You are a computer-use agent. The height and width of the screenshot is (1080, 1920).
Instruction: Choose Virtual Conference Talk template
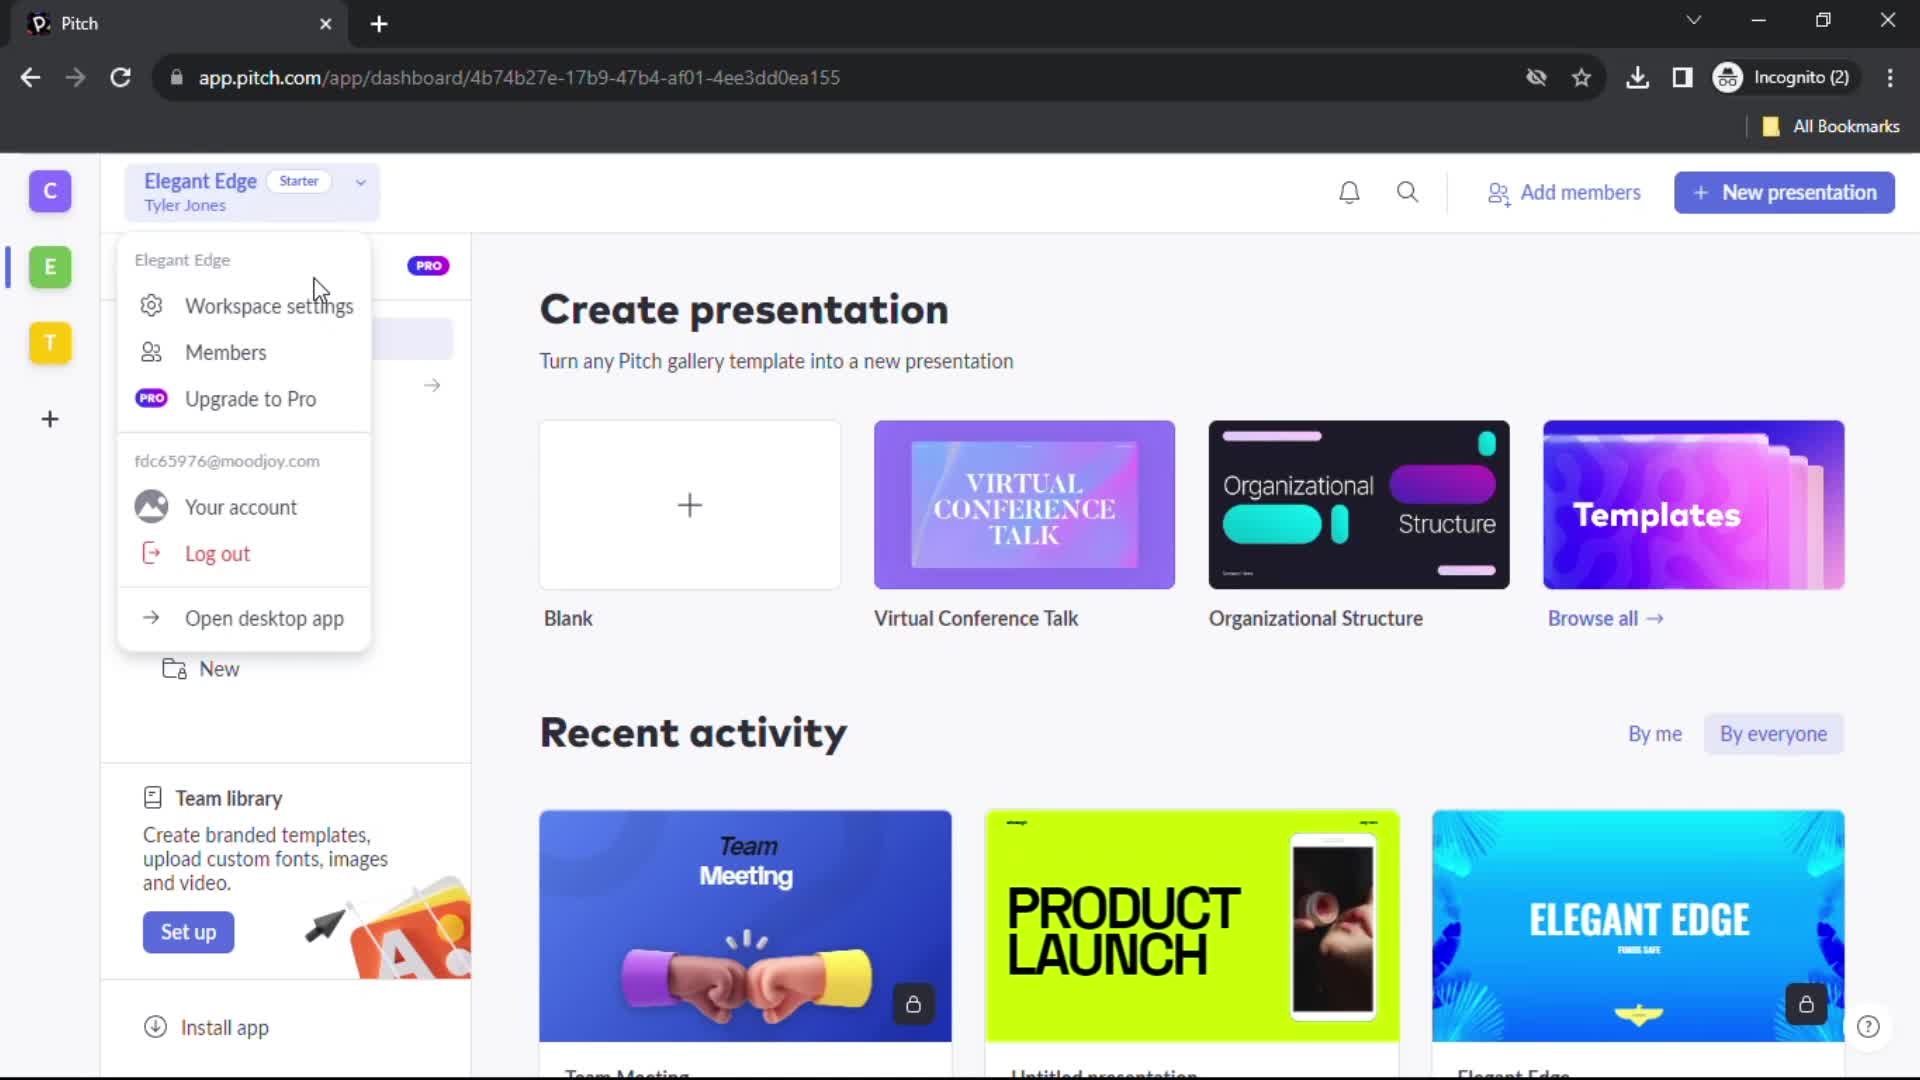click(1024, 505)
